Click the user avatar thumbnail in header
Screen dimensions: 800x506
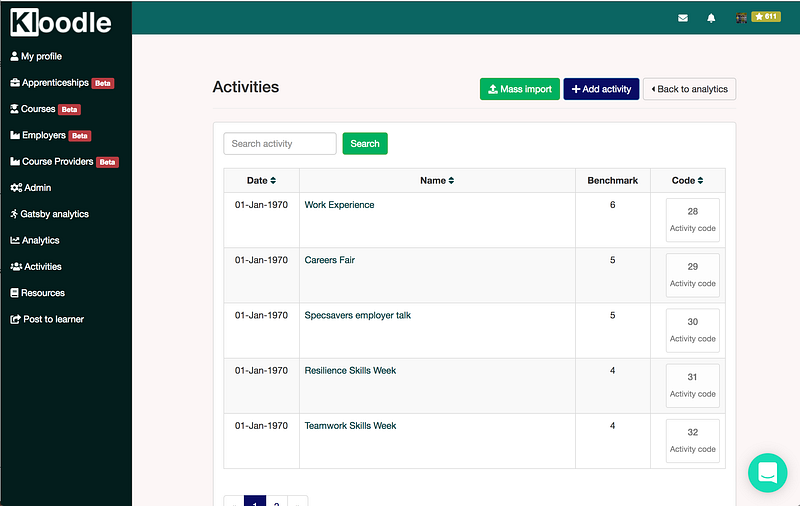tap(741, 18)
